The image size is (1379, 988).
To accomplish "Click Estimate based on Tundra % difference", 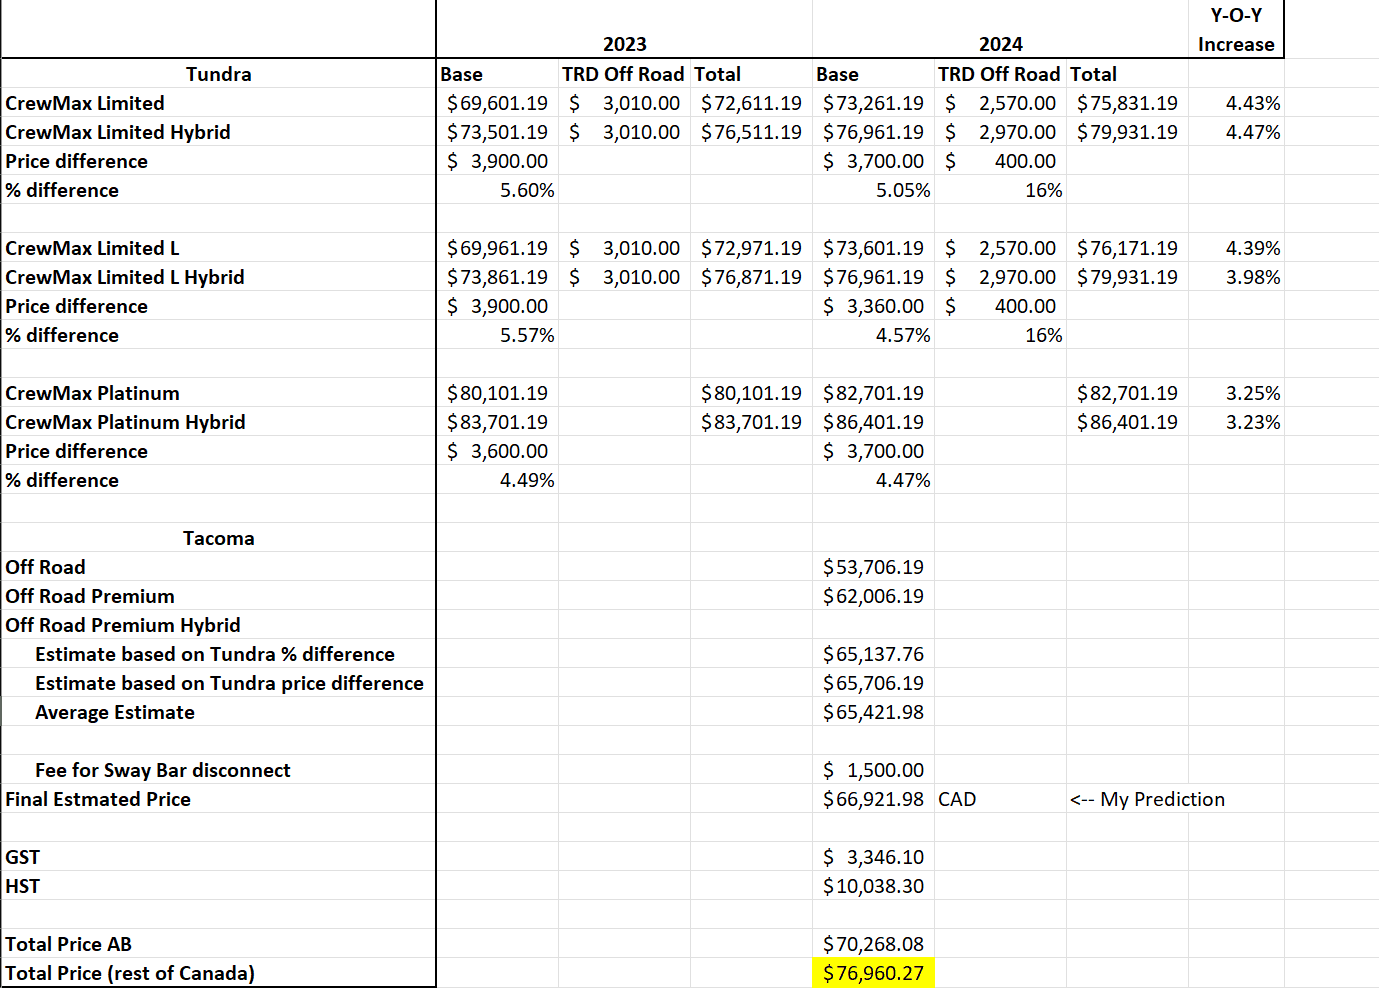I will 215,654.
